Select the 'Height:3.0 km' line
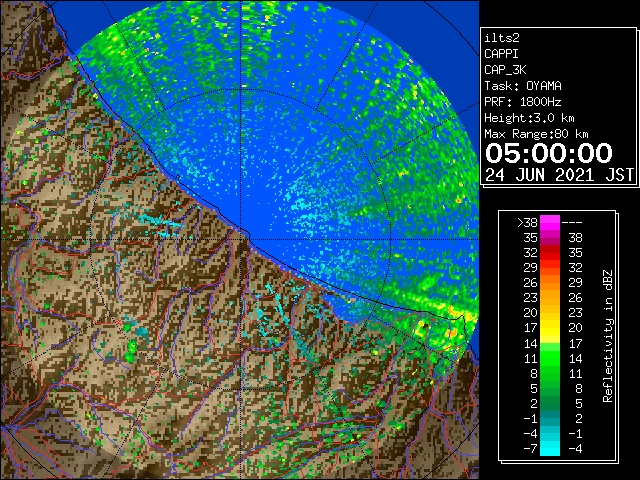 (x=529, y=118)
